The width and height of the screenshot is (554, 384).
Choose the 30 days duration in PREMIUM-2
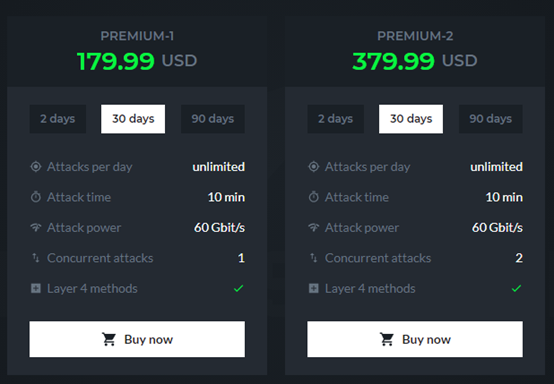[411, 119]
